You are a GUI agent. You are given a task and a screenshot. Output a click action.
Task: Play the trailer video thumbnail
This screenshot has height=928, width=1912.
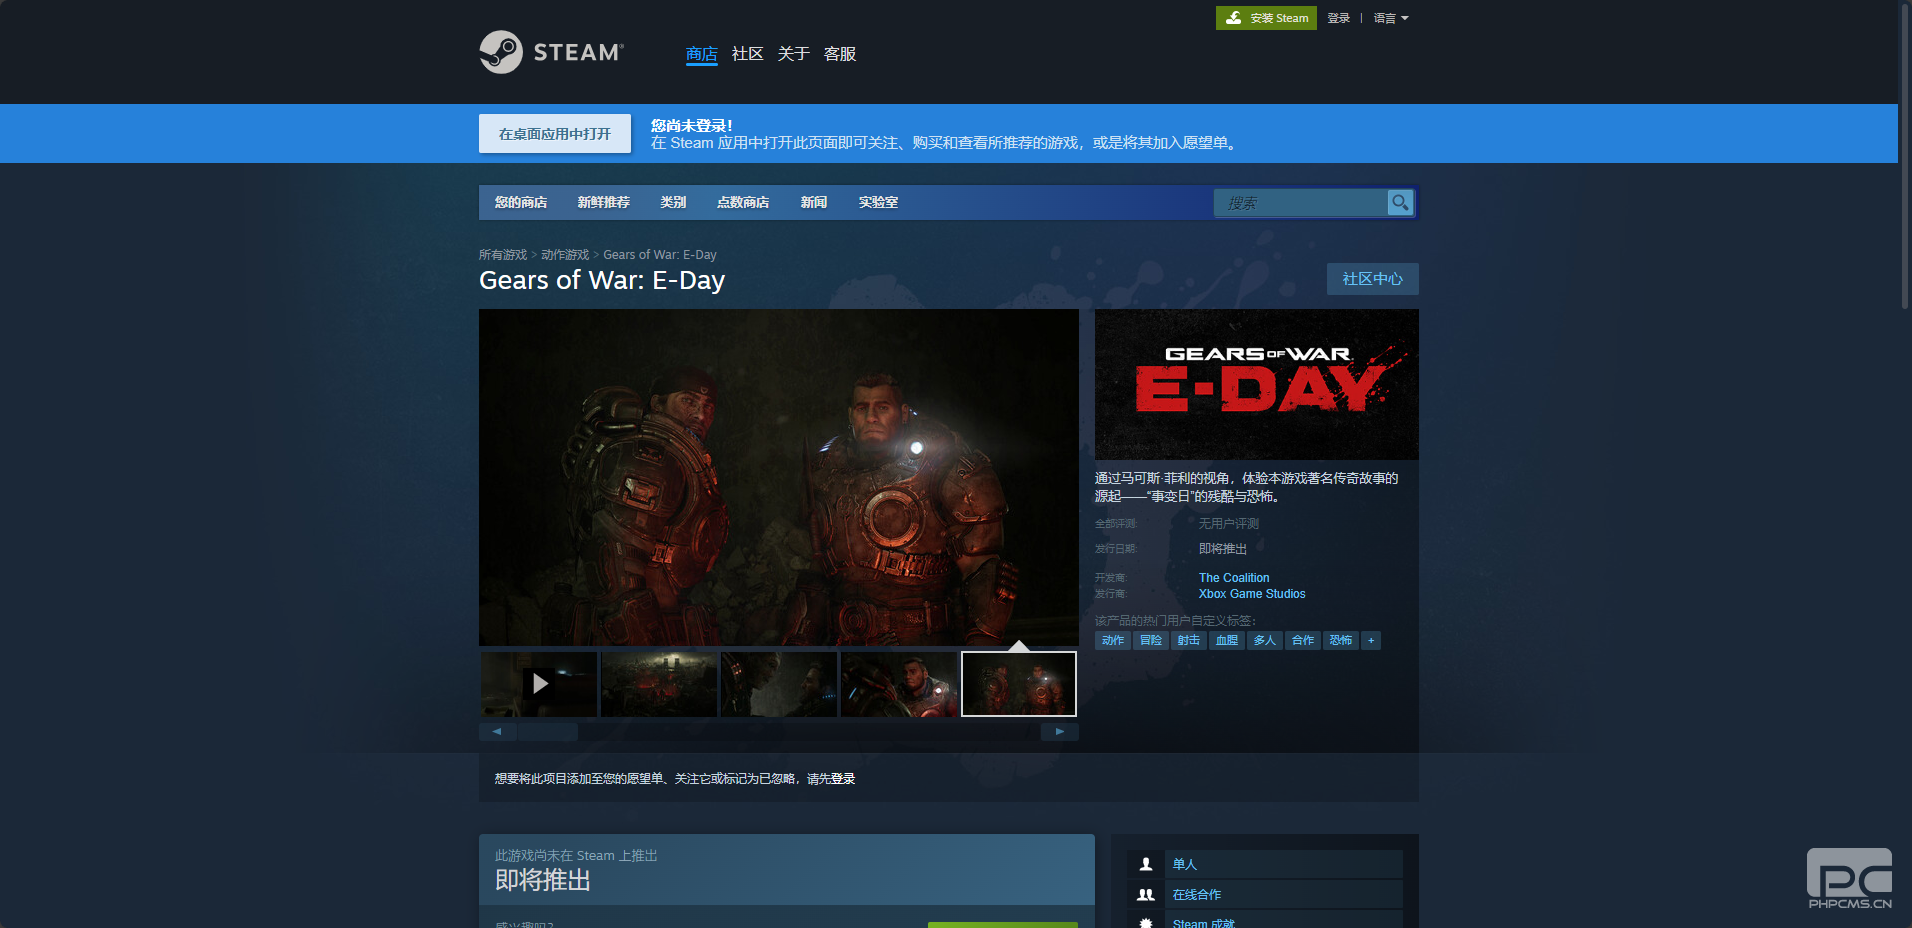point(539,684)
